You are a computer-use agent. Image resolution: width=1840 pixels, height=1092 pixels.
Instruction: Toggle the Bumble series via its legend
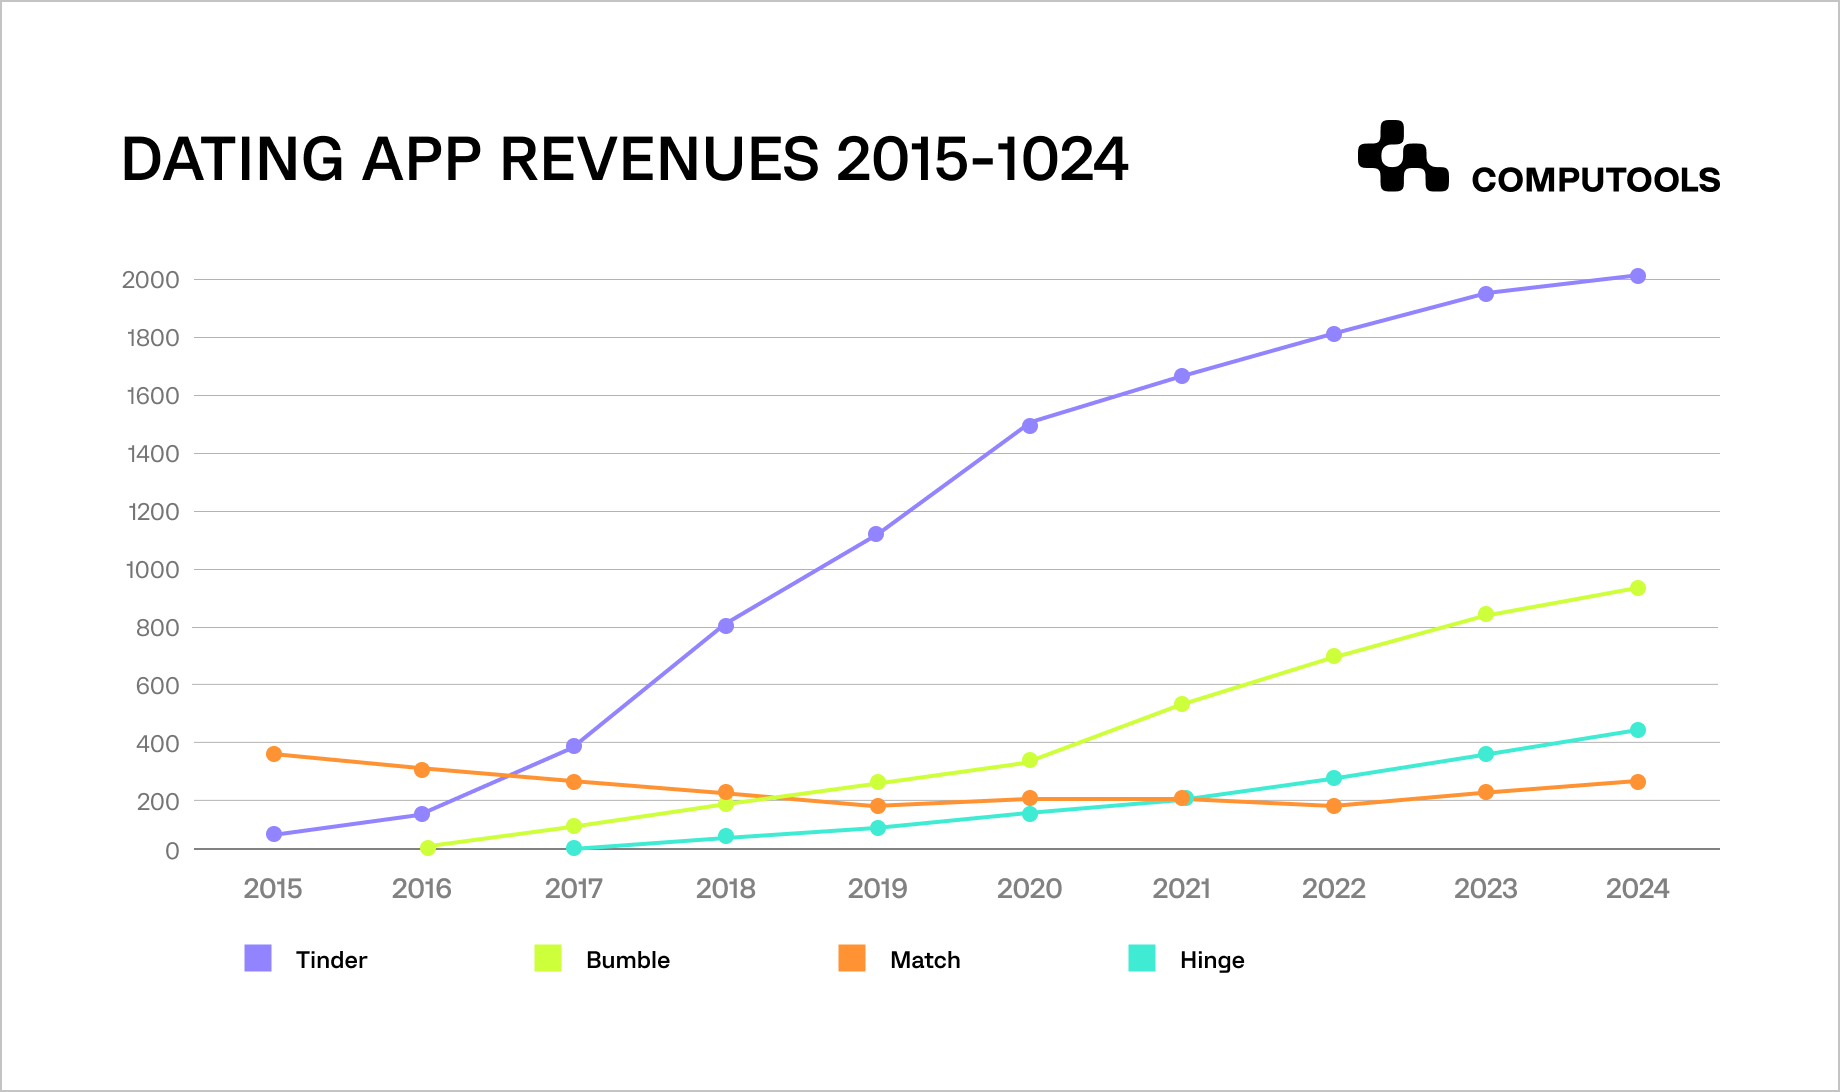tap(548, 959)
